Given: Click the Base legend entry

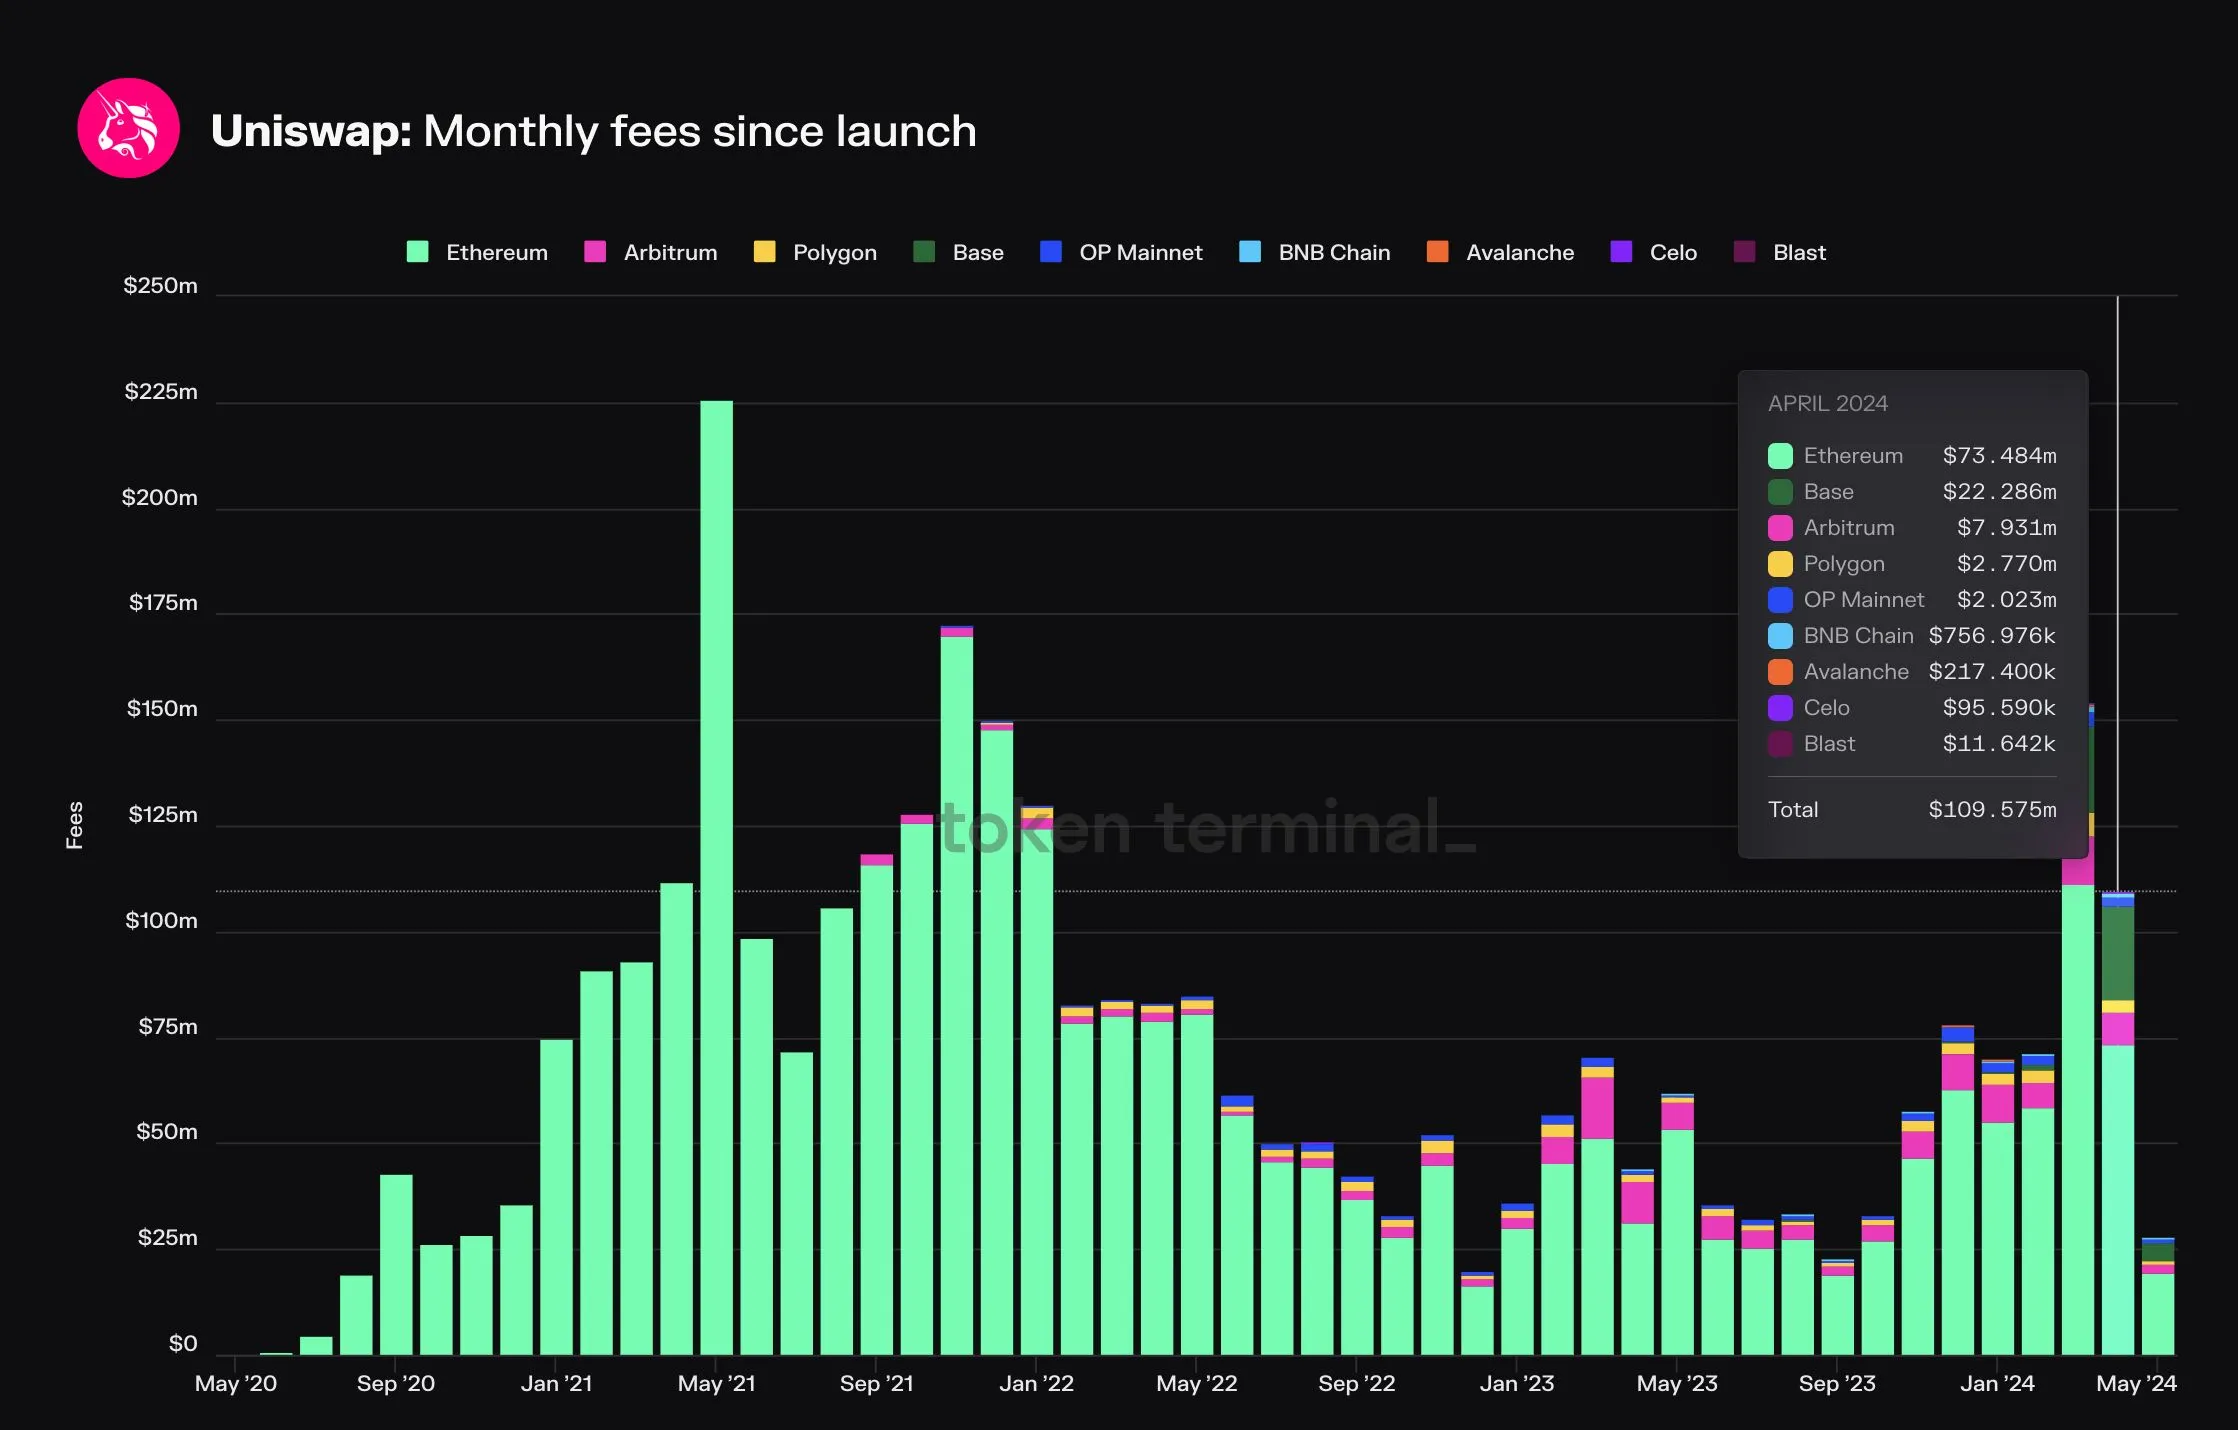Looking at the screenshot, I should 958,252.
